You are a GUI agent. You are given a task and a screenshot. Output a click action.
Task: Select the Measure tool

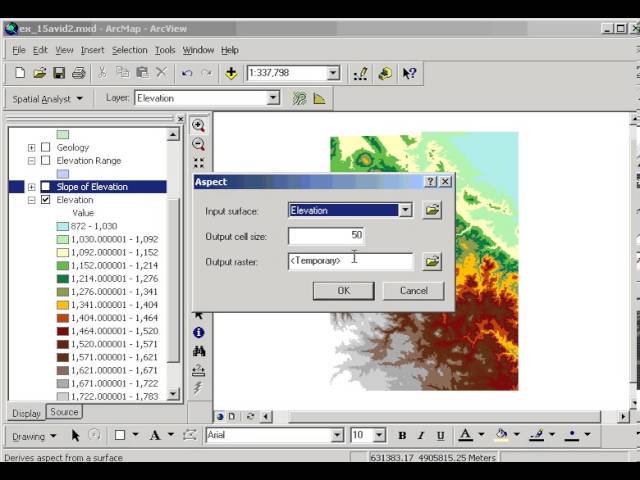click(x=199, y=370)
